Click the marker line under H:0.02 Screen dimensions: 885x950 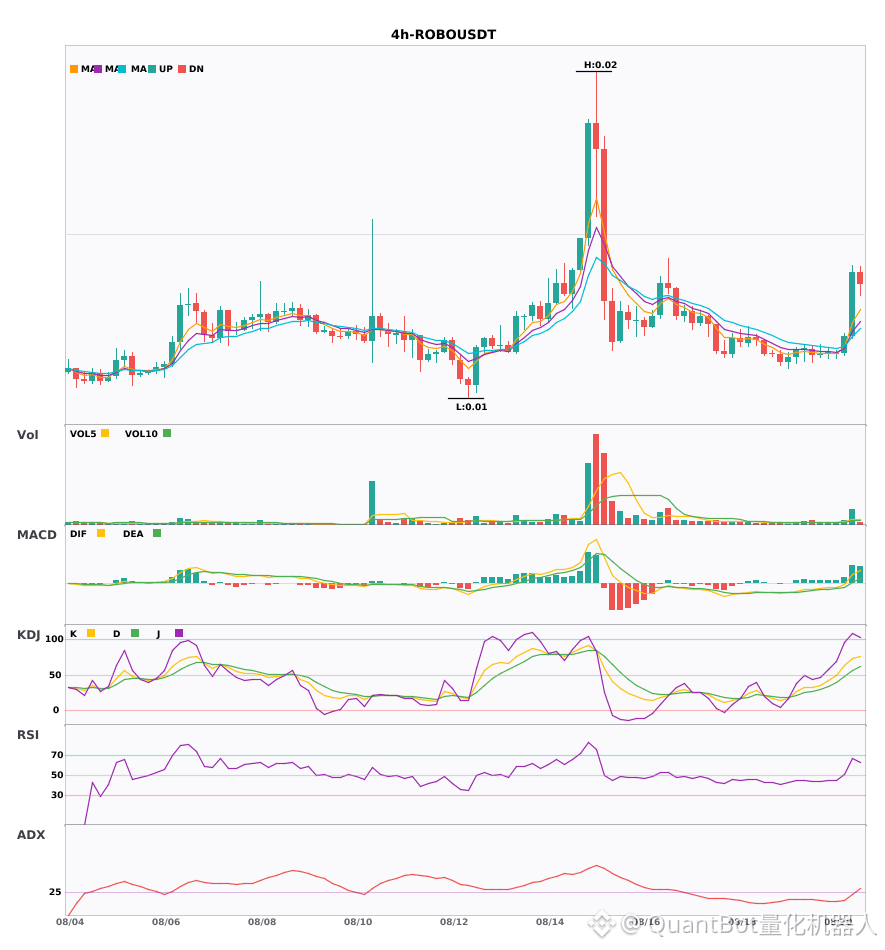[594, 71]
